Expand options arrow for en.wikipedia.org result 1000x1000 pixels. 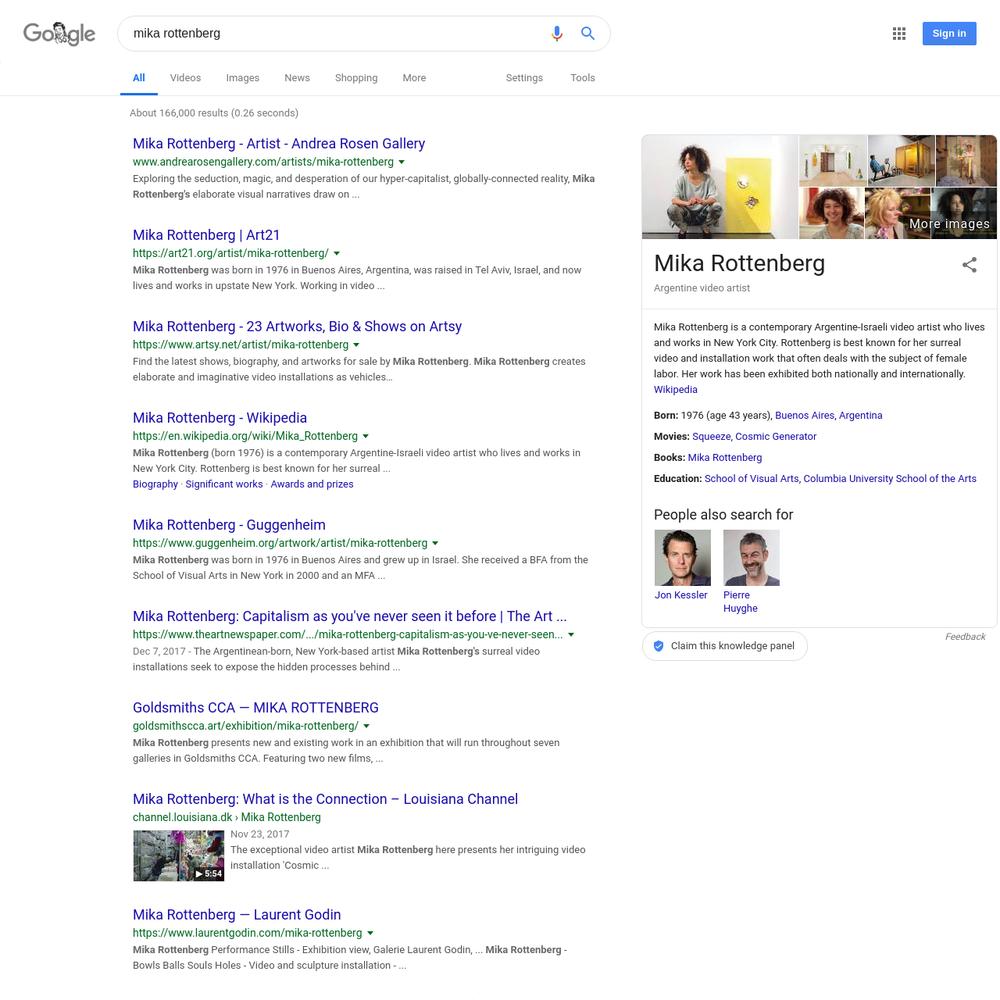tap(365, 436)
